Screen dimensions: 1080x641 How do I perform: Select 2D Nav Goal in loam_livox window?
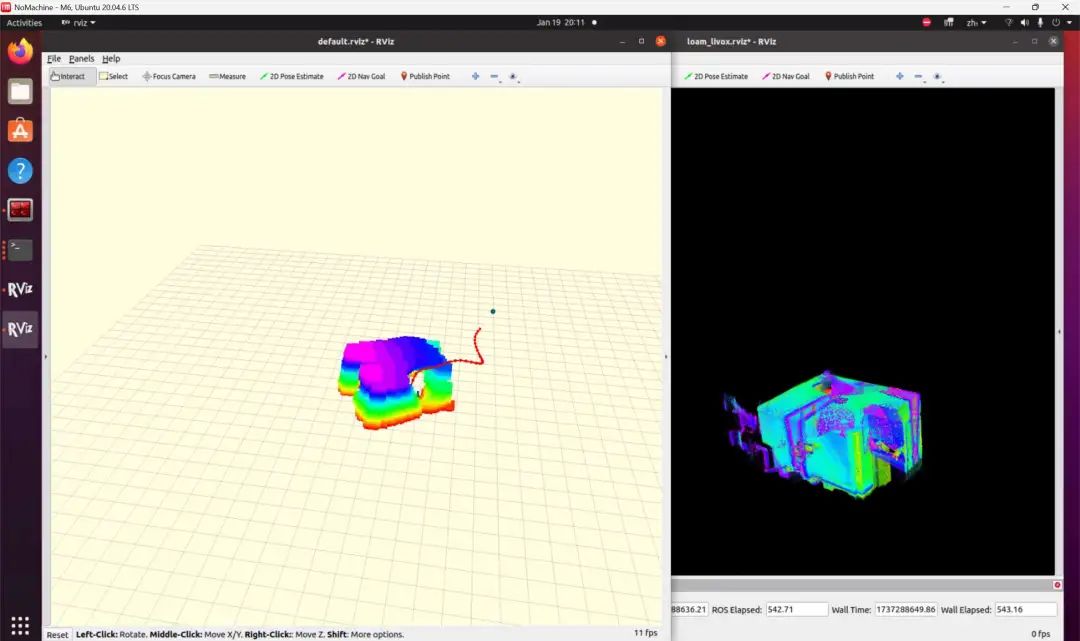(x=786, y=76)
